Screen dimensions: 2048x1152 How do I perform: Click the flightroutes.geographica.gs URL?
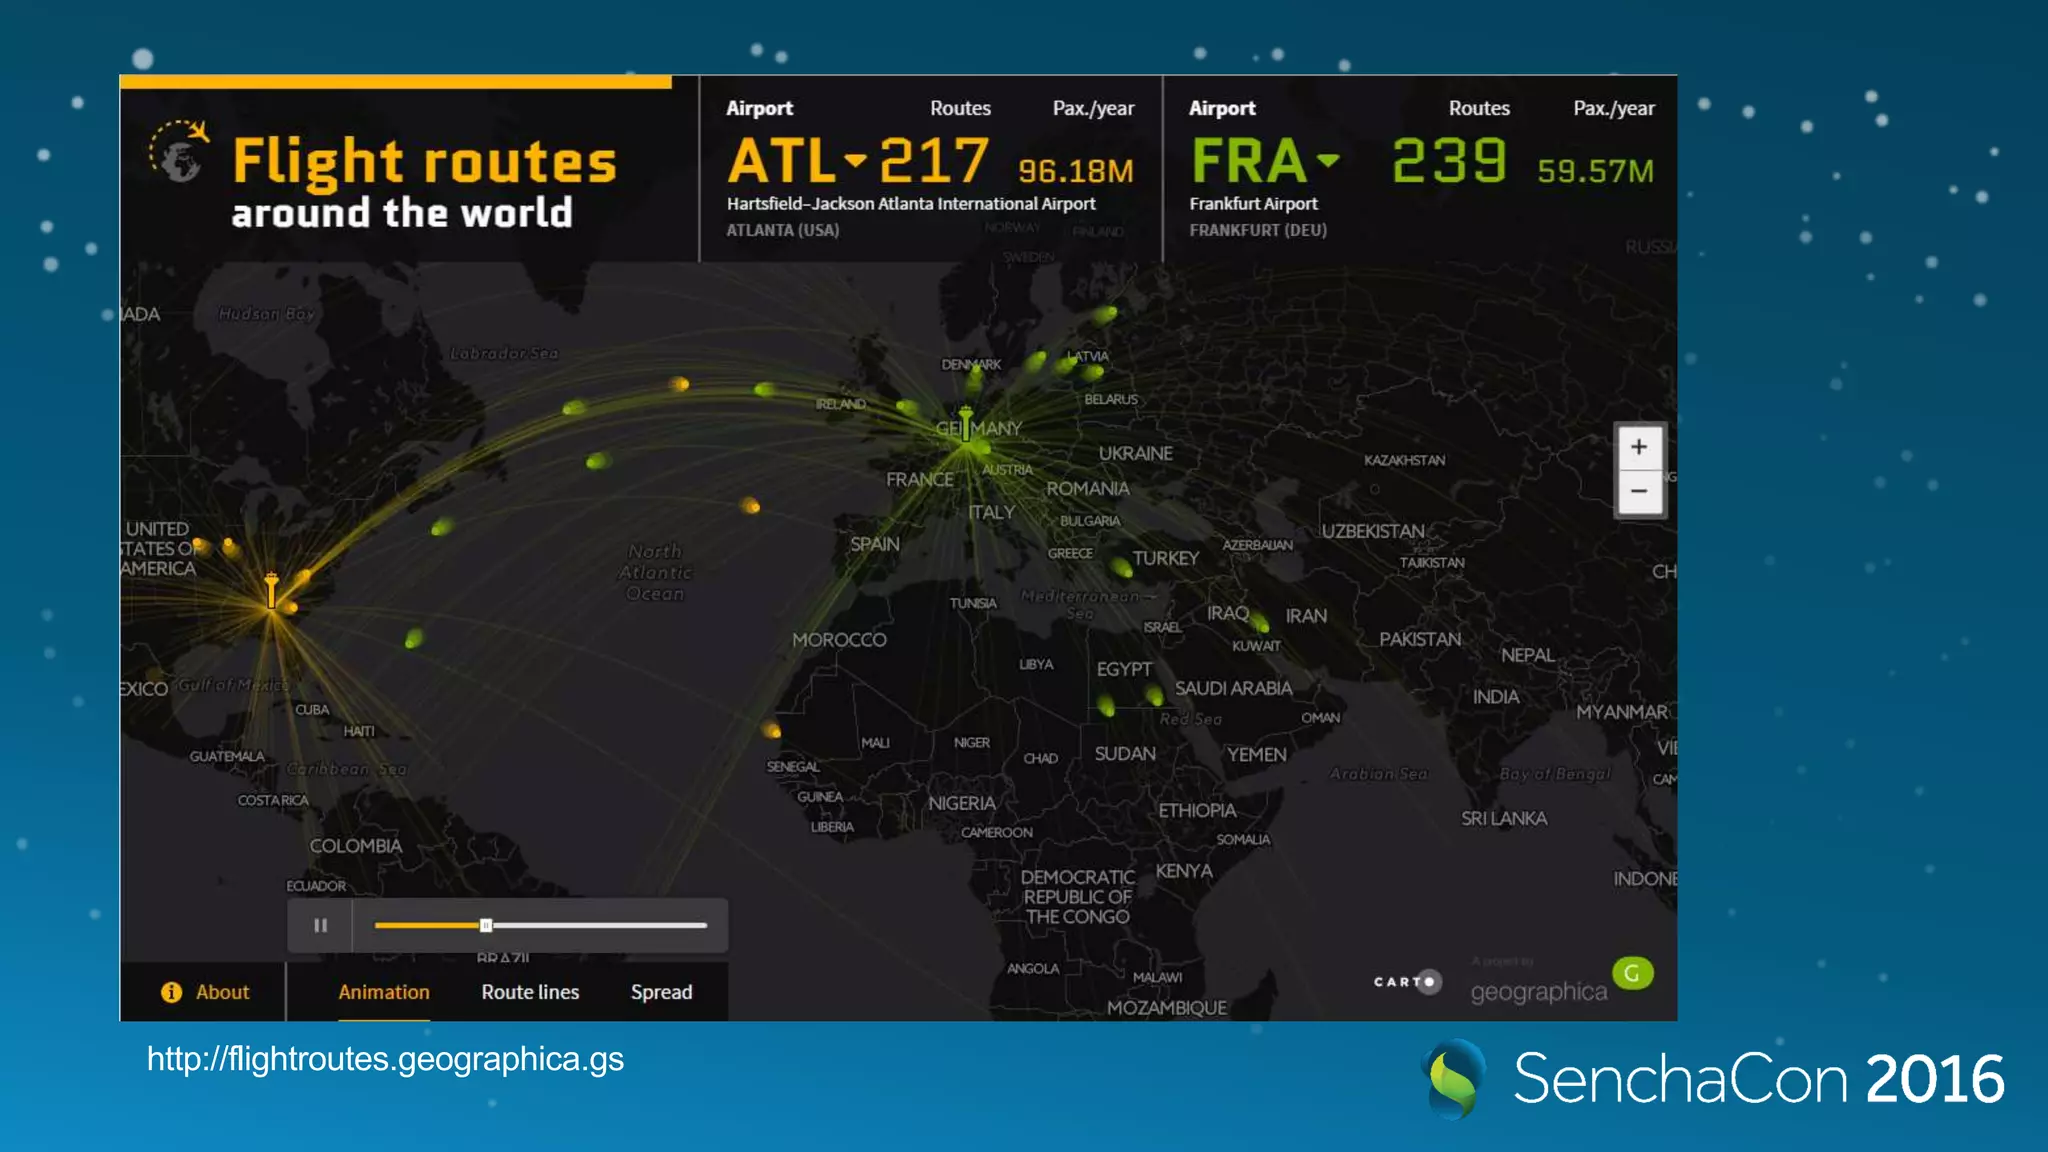tap(385, 1059)
